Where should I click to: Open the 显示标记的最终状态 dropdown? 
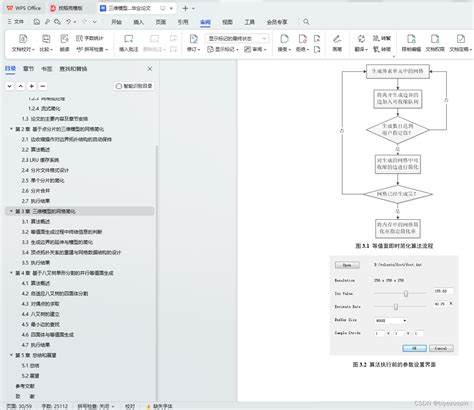(x=237, y=39)
